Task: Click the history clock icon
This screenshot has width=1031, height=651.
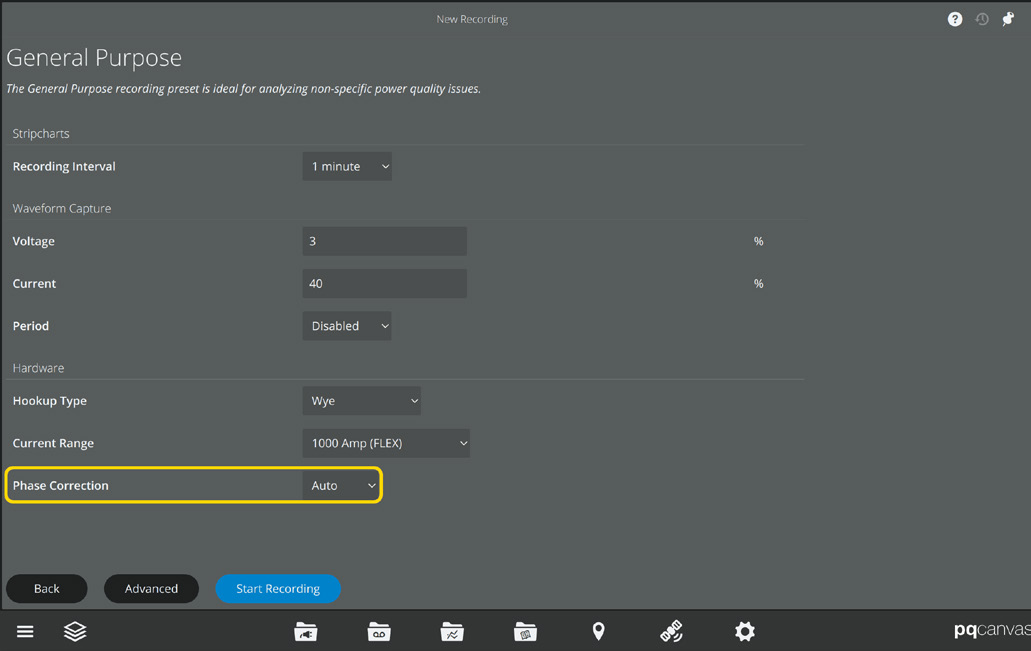Action: coord(982,19)
